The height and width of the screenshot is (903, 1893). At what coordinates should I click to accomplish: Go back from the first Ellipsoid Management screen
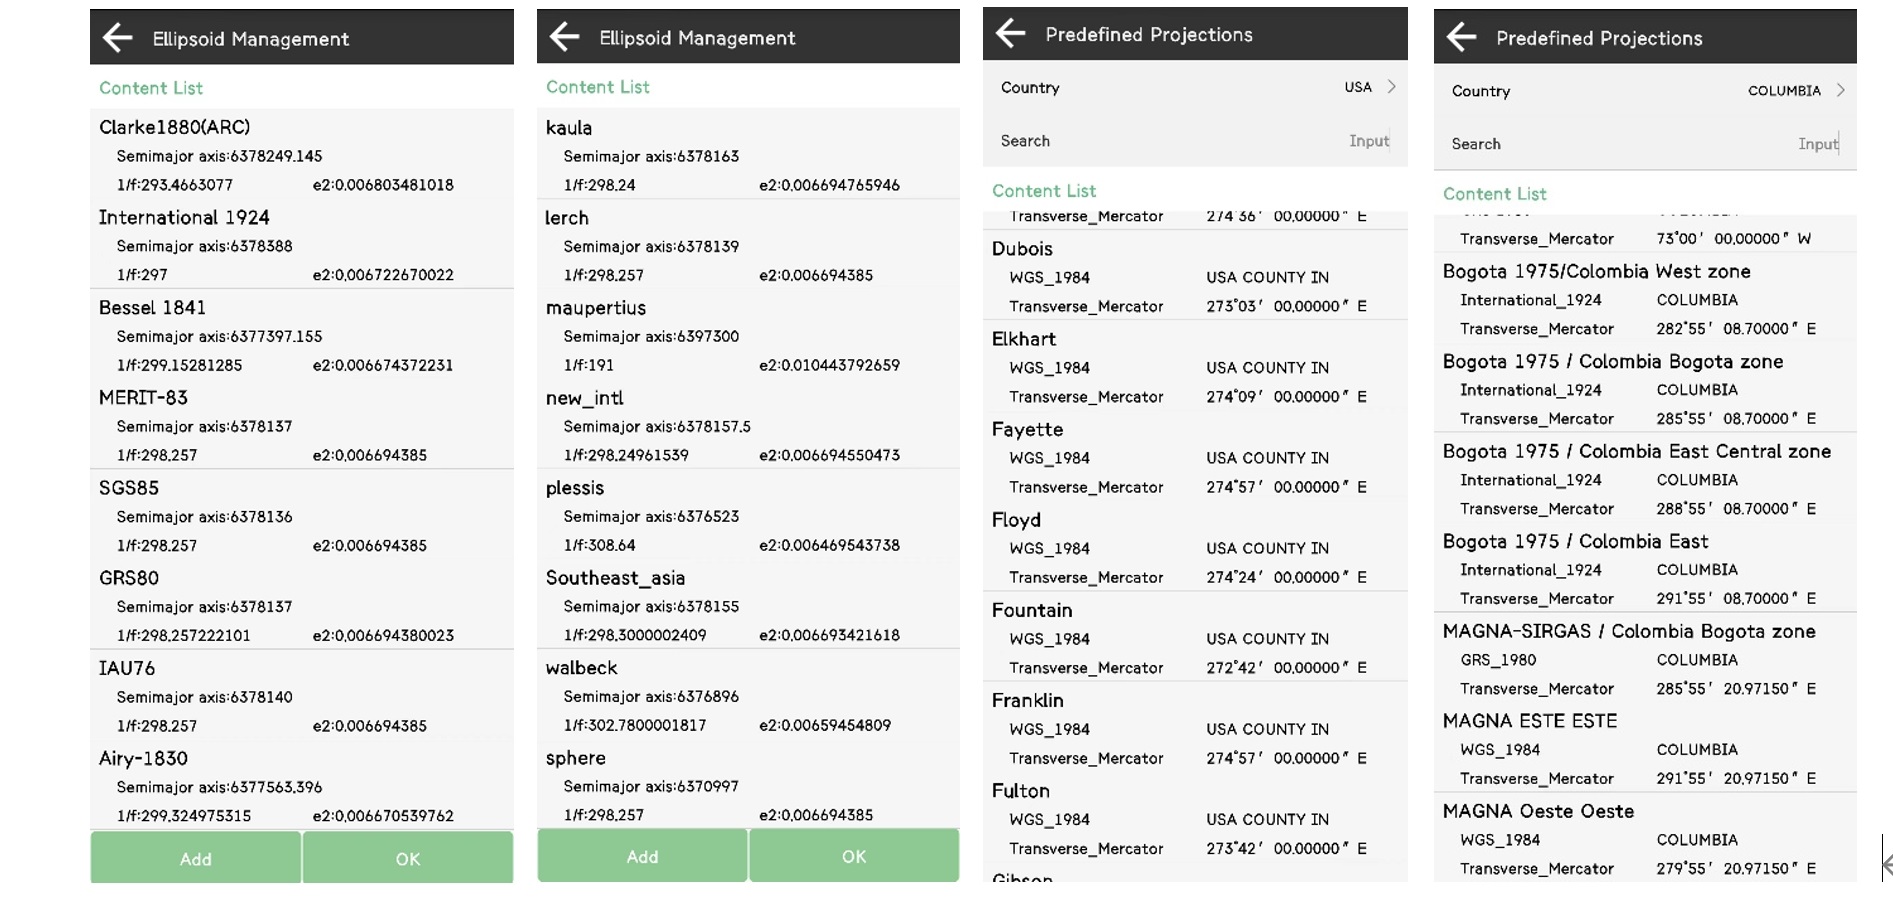click(118, 38)
